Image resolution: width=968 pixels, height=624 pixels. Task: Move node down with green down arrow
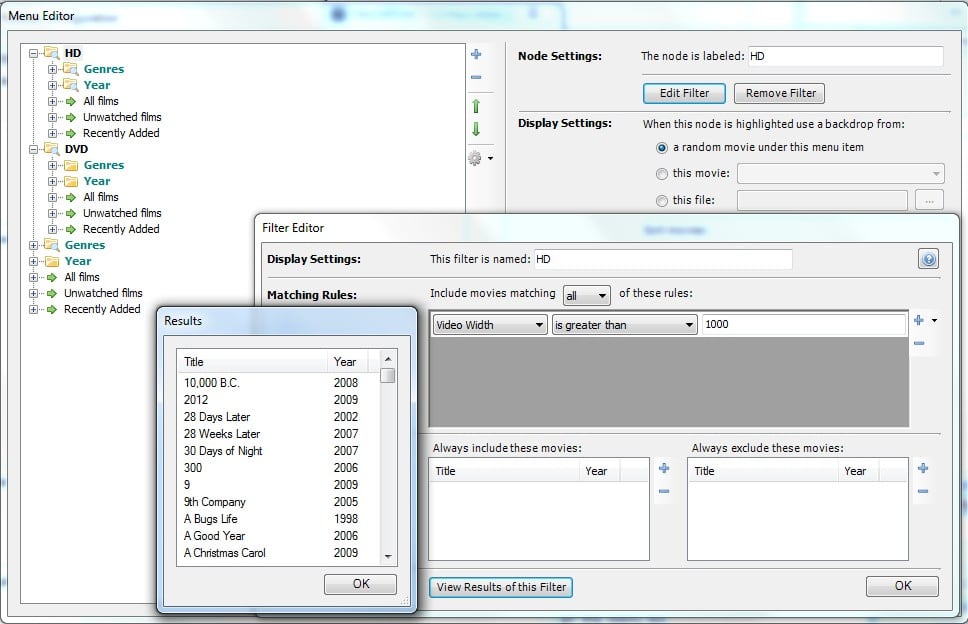[476, 130]
